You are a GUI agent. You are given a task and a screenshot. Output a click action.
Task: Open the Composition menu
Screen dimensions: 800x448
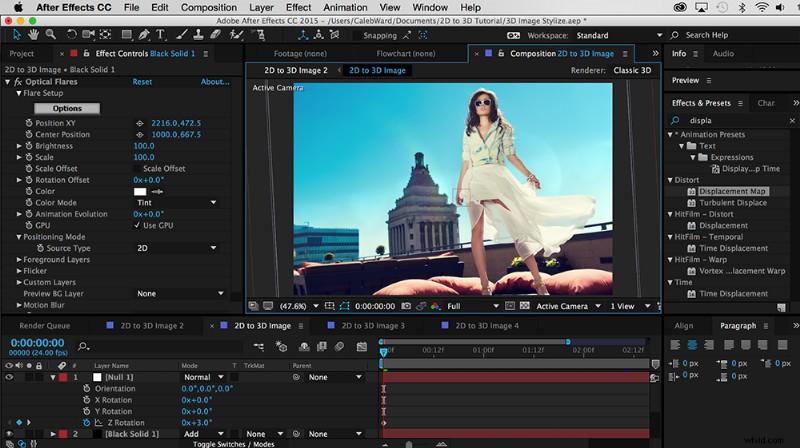pyautogui.click(x=209, y=7)
